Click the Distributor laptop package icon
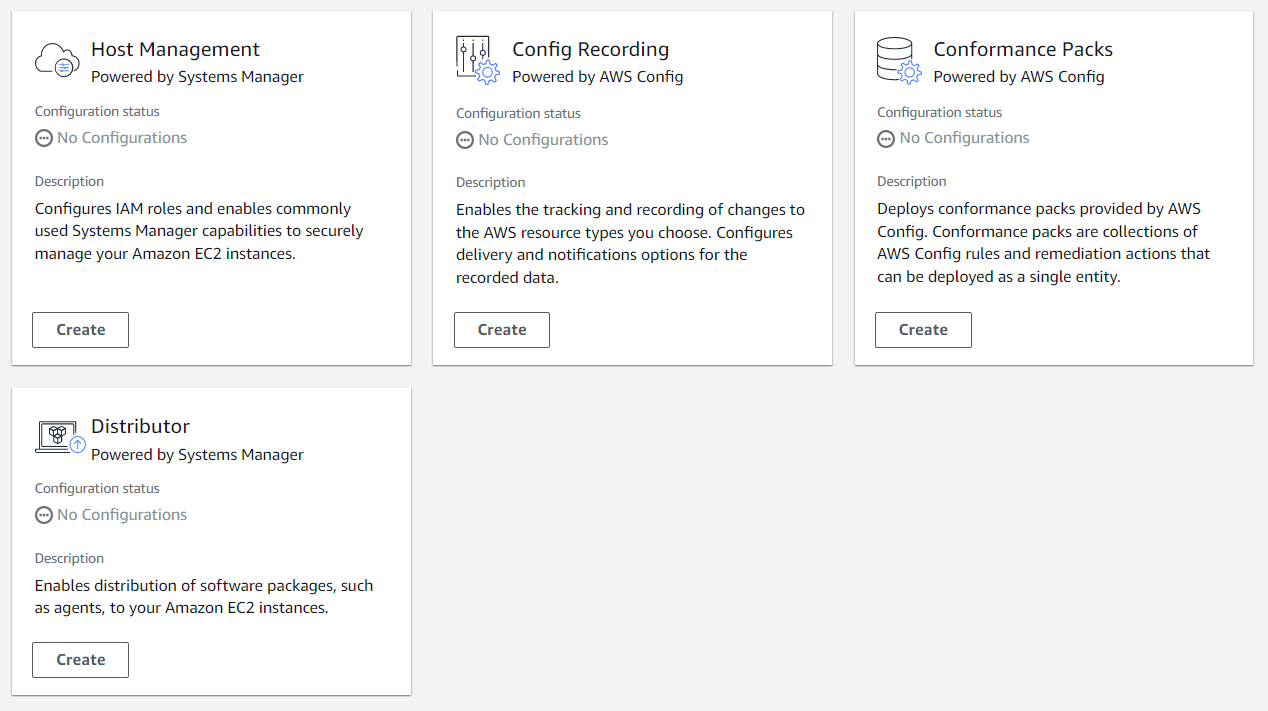1268x711 pixels. (60, 437)
